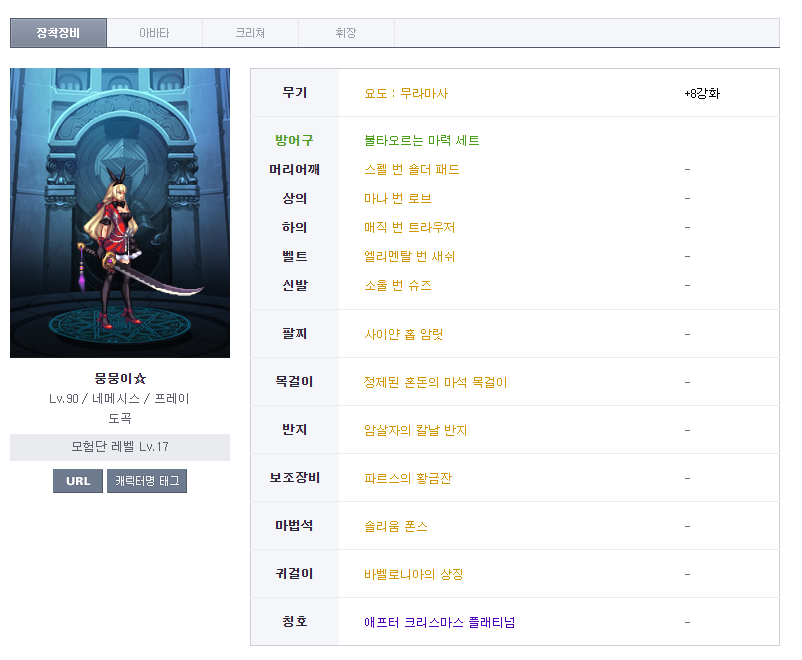The width and height of the screenshot is (802, 660).
Task: Click the character portrait image
Action: tap(120, 213)
